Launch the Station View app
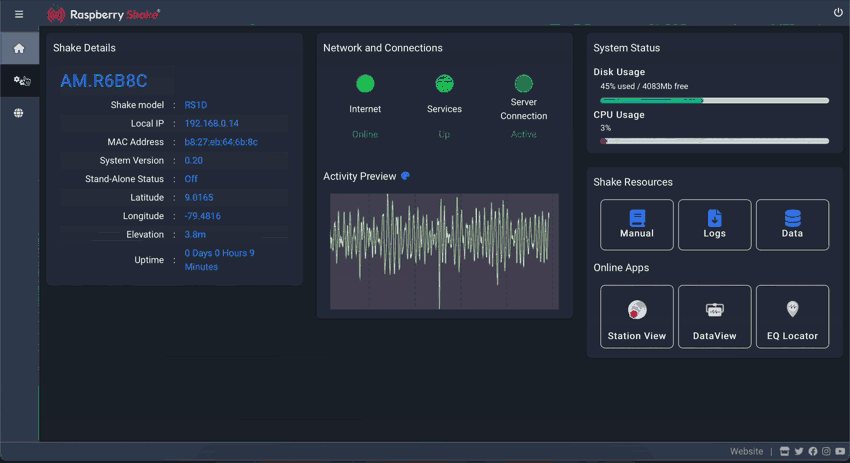 pos(636,317)
